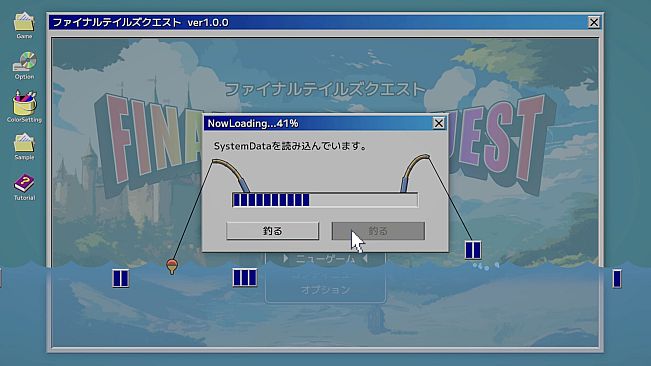Select オプション in the title menu
The height and width of the screenshot is (366, 651).
tap(325, 290)
